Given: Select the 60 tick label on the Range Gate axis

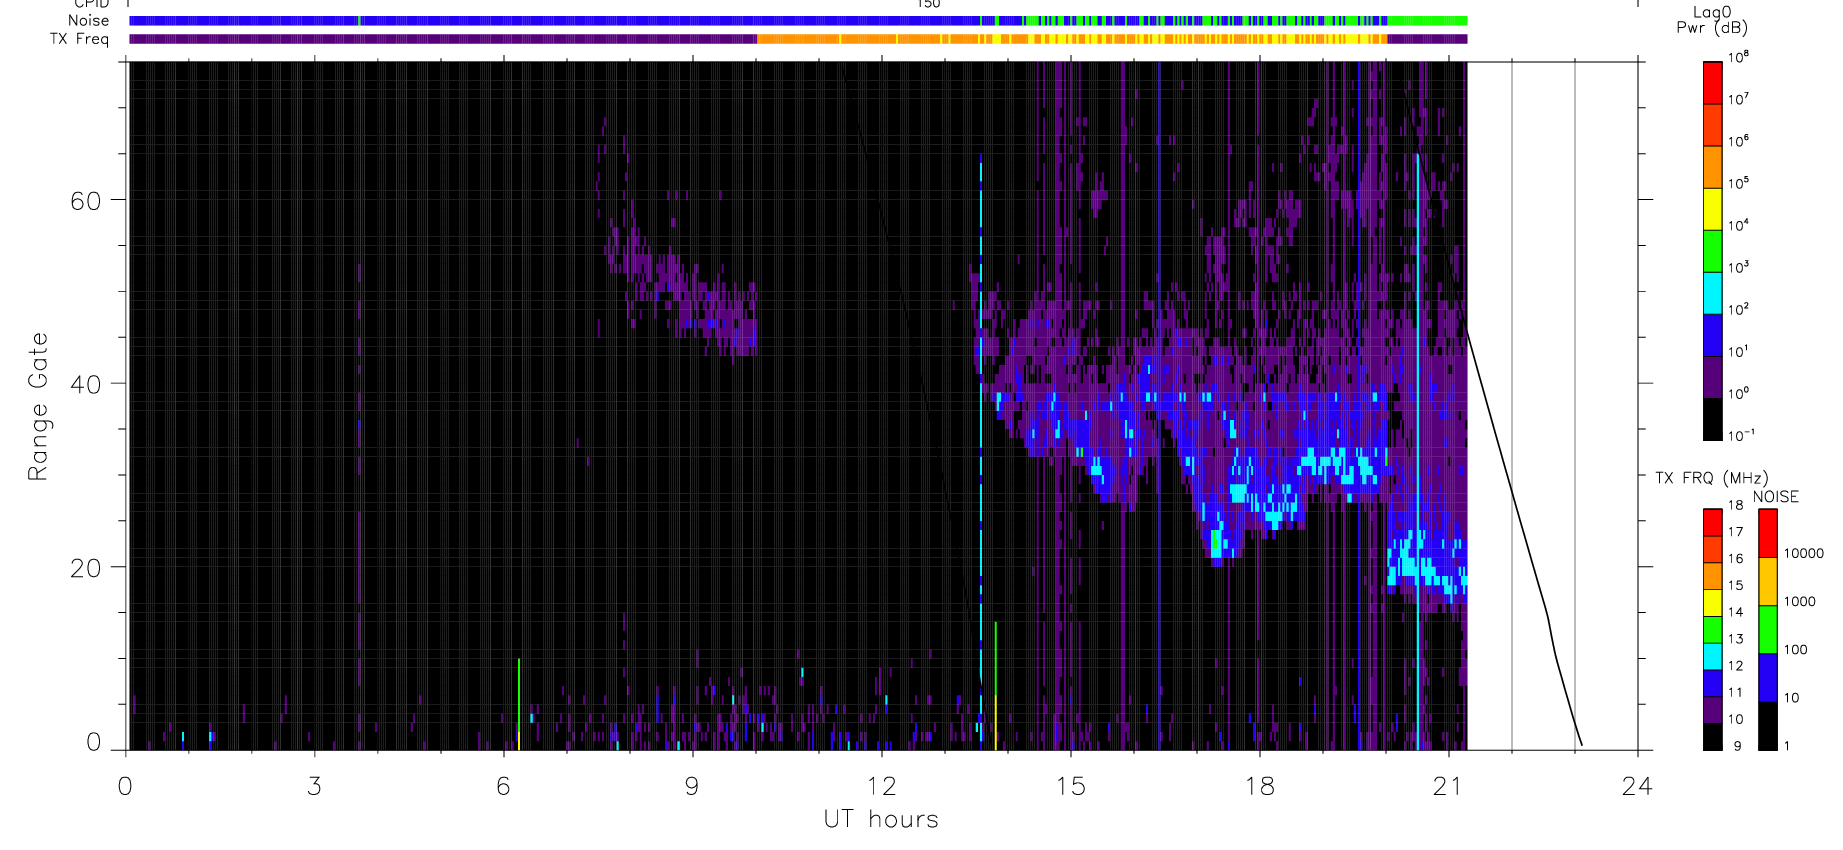Looking at the screenshot, I should pyautogui.click(x=86, y=201).
